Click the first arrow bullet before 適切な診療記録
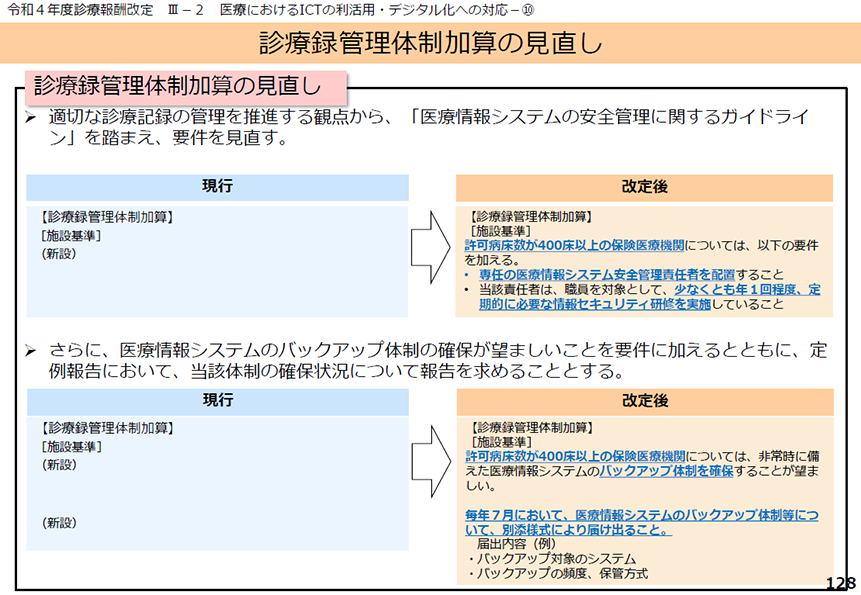The height and width of the screenshot is (595, 861). coord(31,117)
